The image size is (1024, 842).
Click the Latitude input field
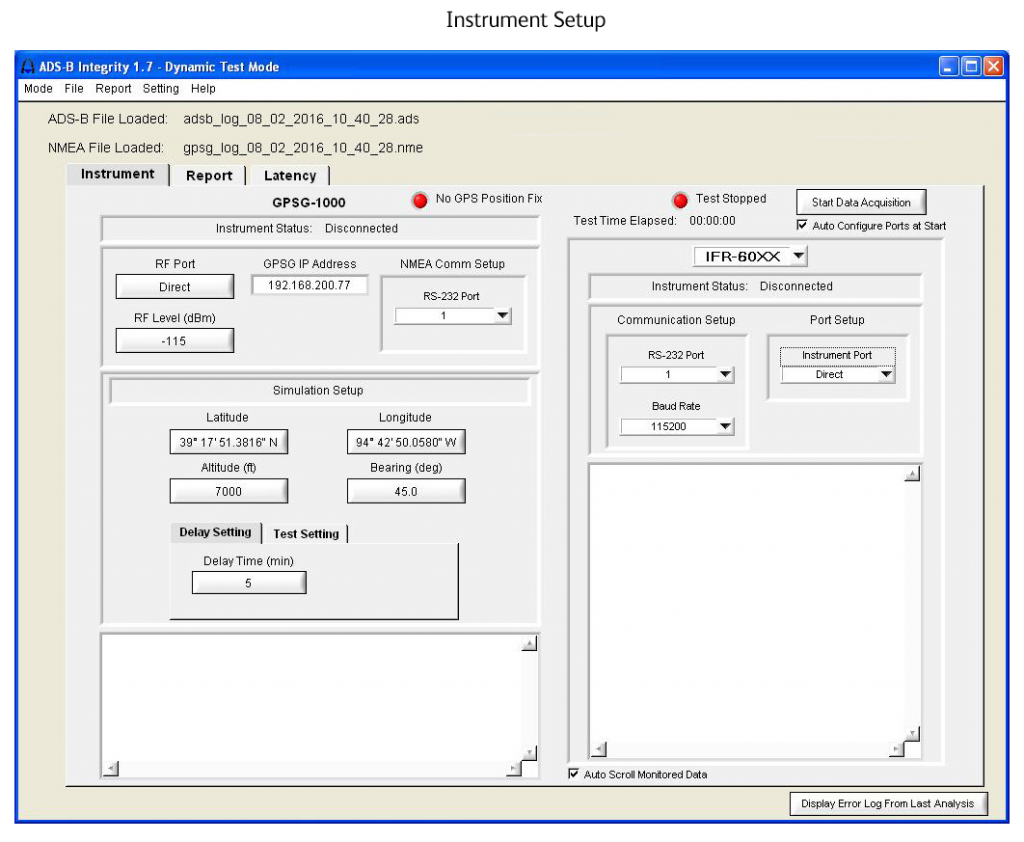[229, 442]
